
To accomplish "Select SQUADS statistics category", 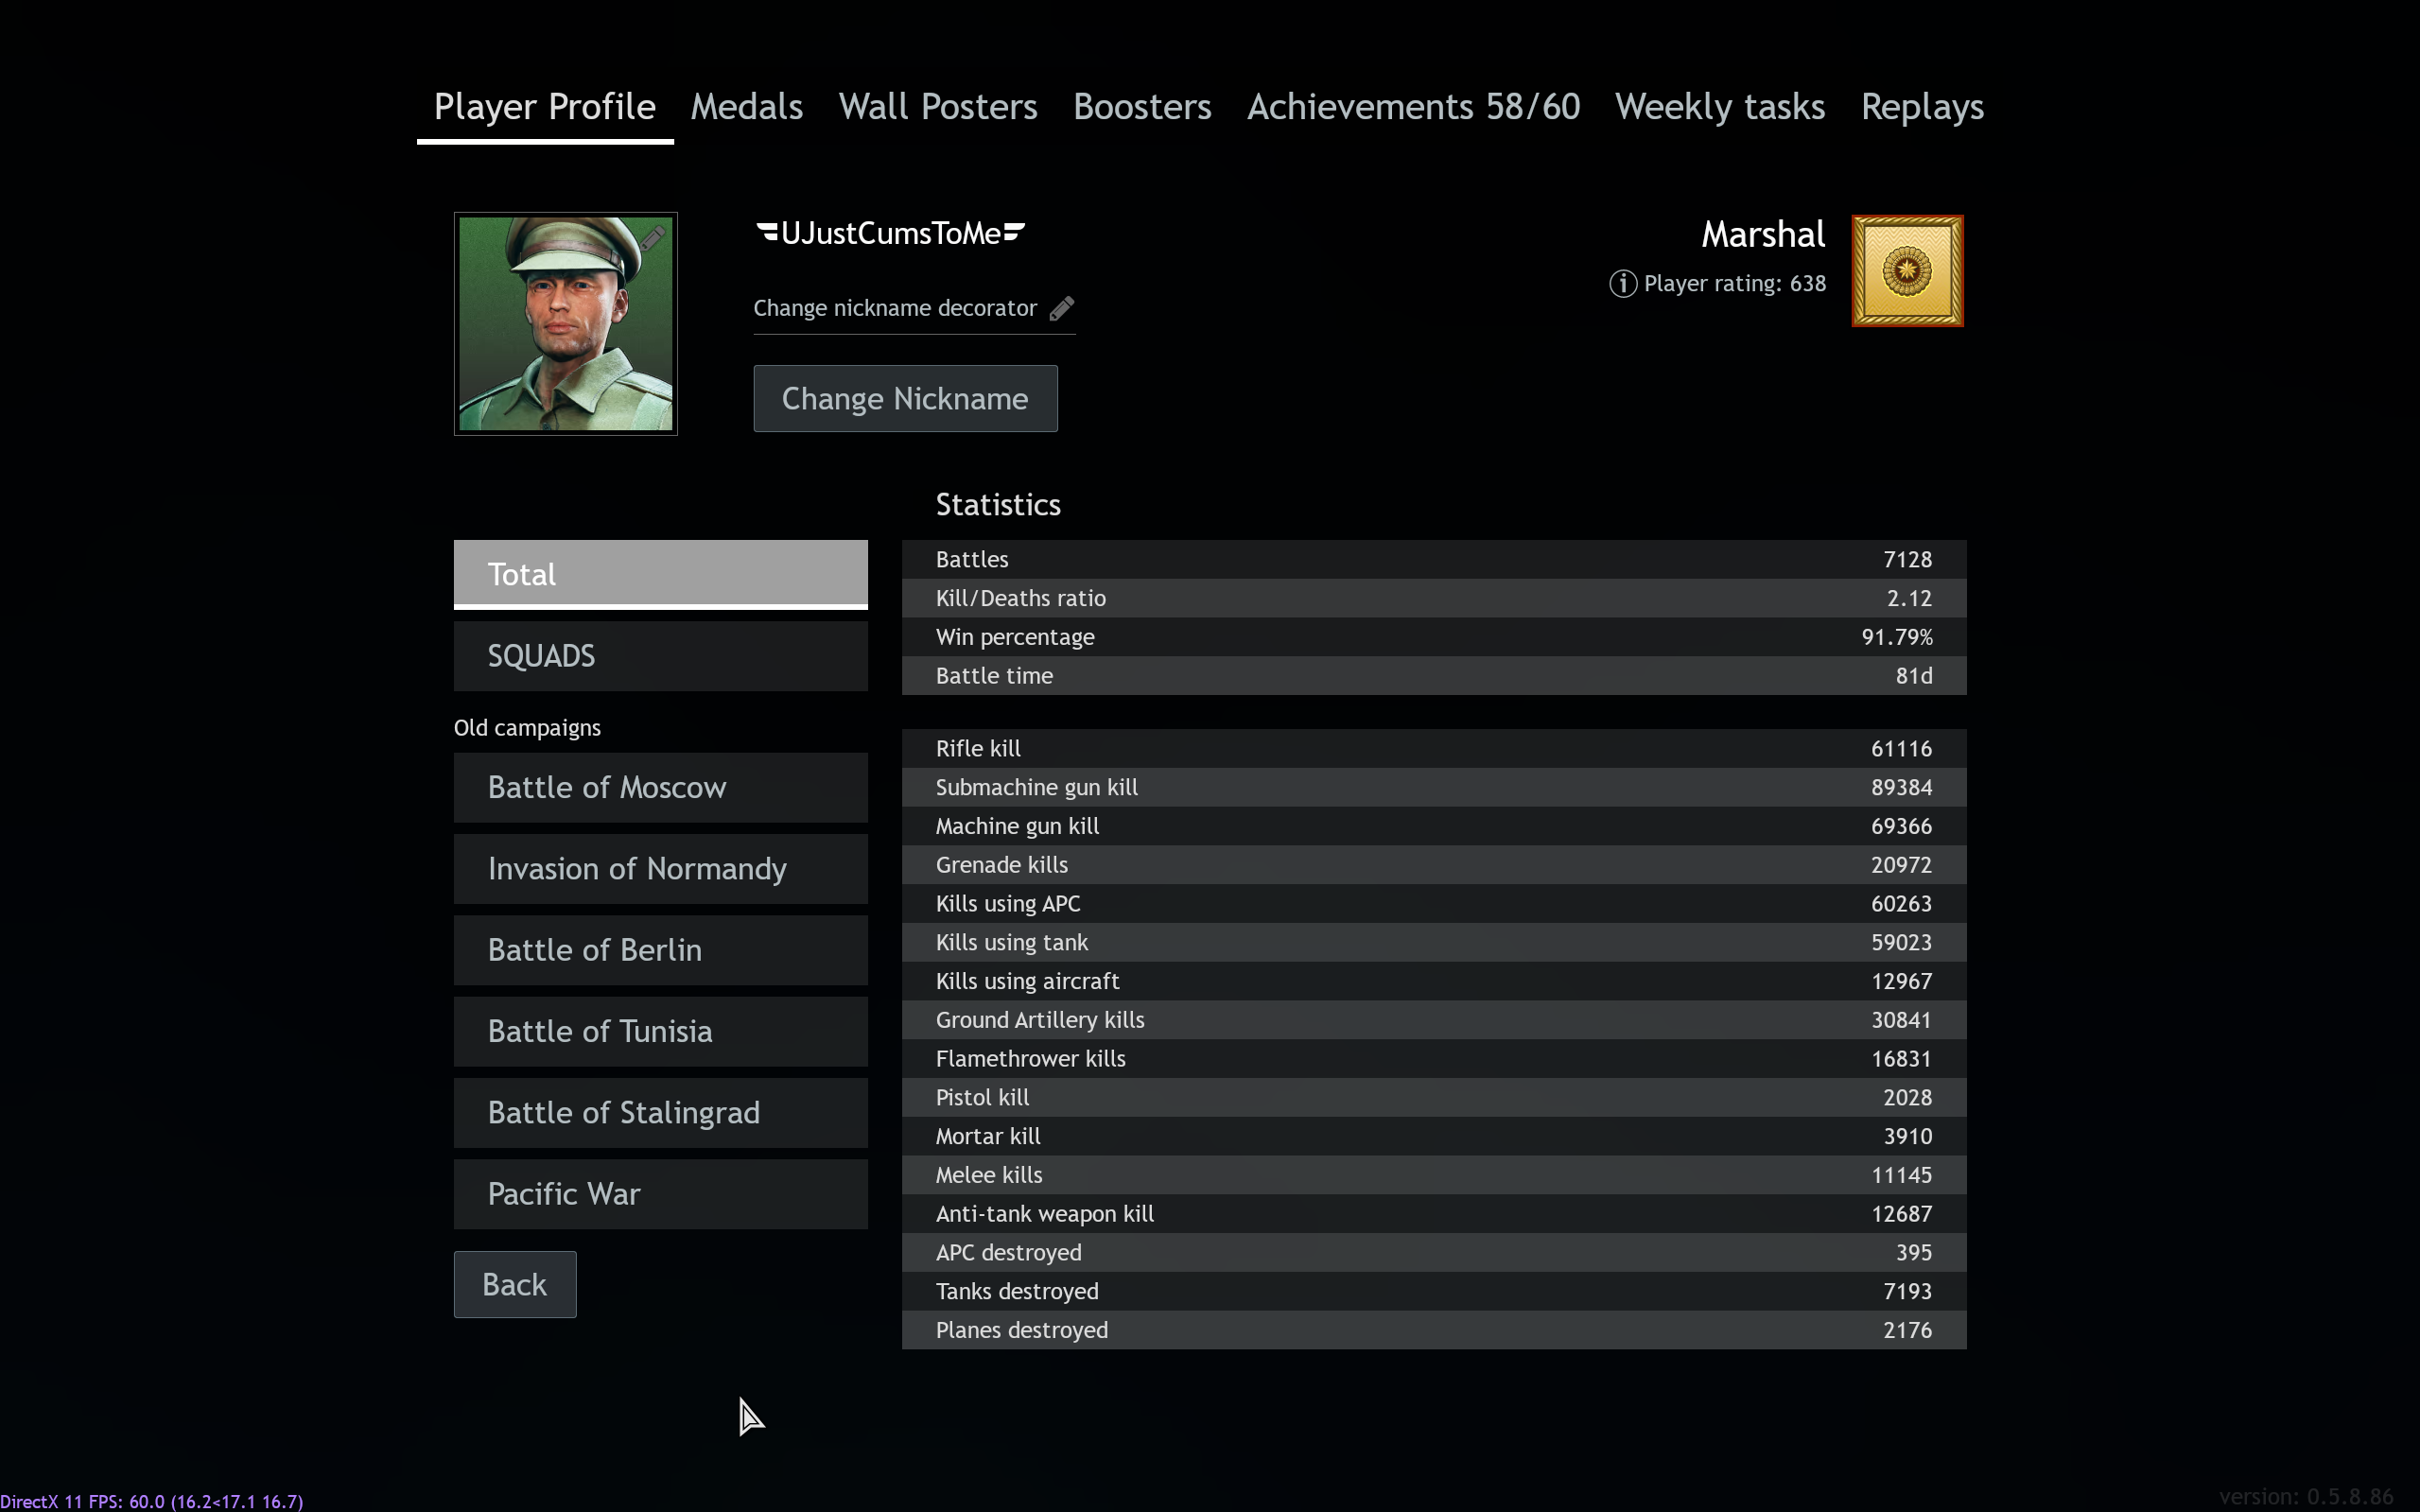I will pos(660,656).
